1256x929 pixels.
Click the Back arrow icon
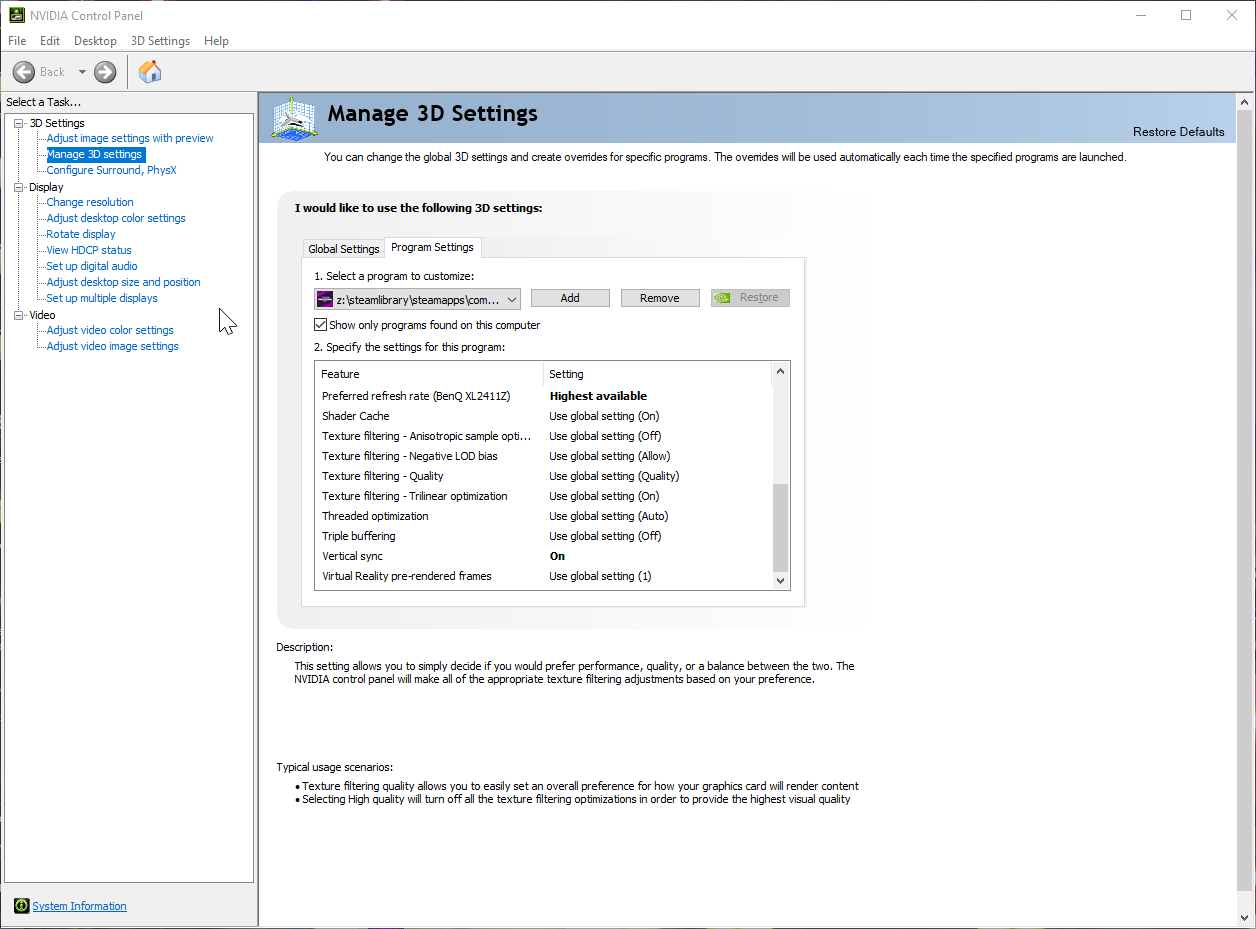pyautogui.click(x=24, y=72)
